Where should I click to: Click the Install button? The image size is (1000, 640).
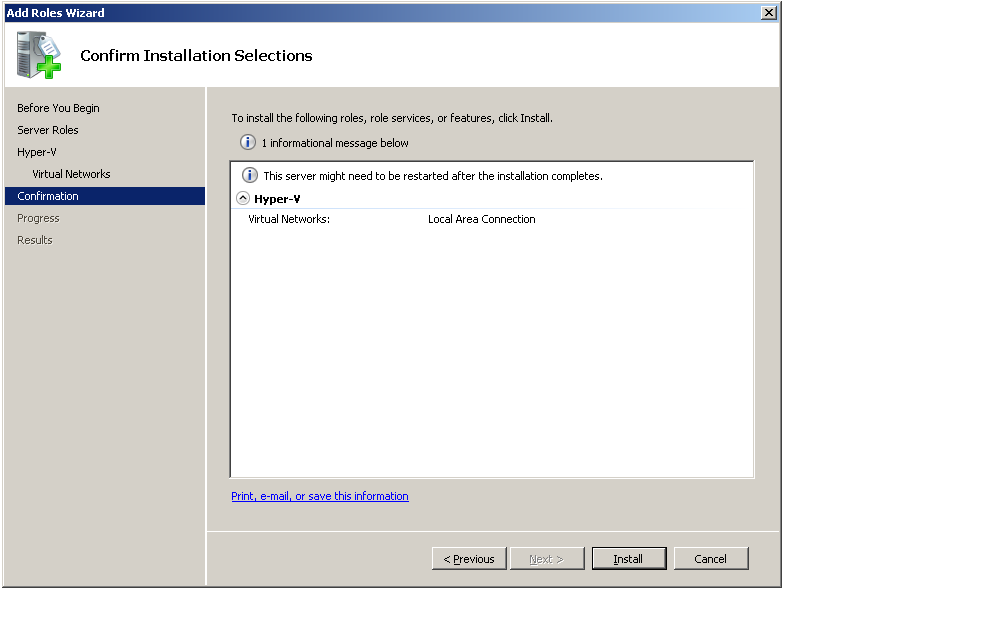(x=629, y=558)
